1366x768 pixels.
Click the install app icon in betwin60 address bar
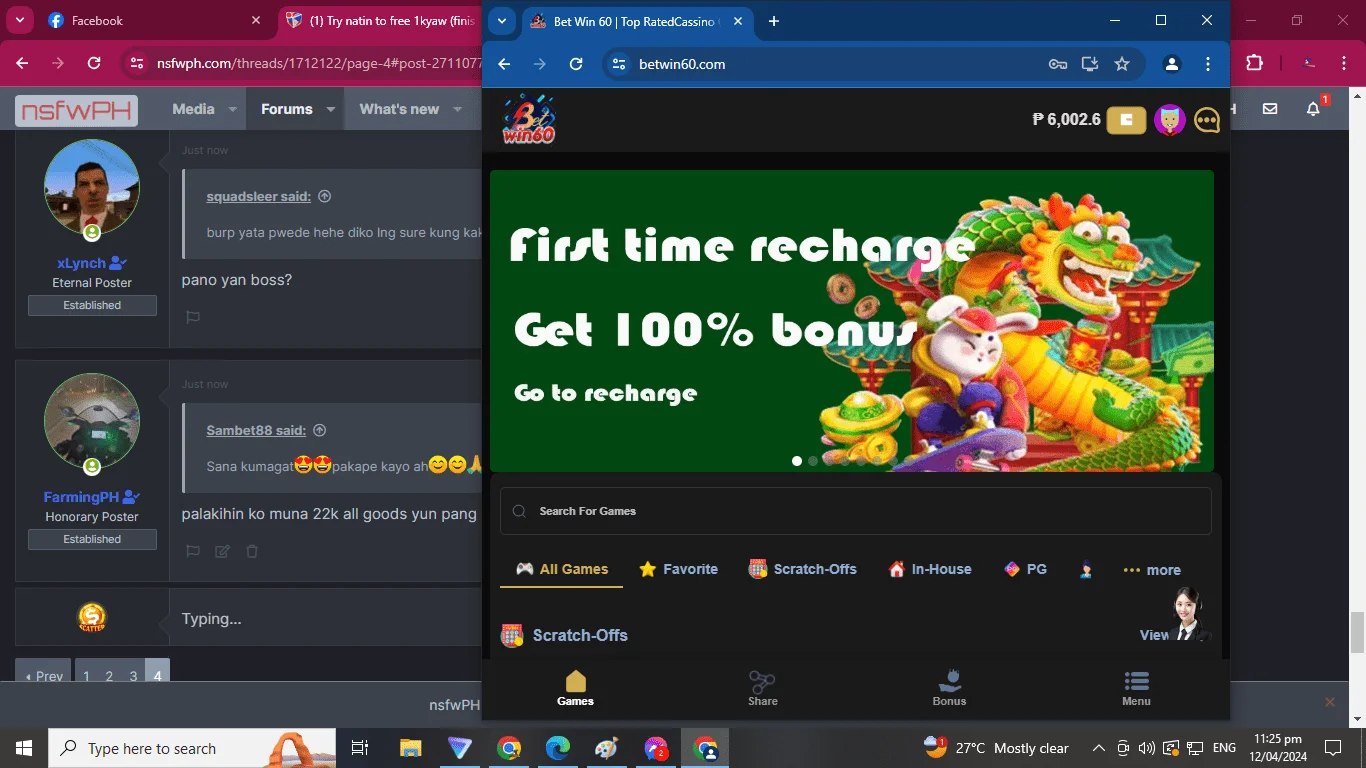(x=1090, y=64)
